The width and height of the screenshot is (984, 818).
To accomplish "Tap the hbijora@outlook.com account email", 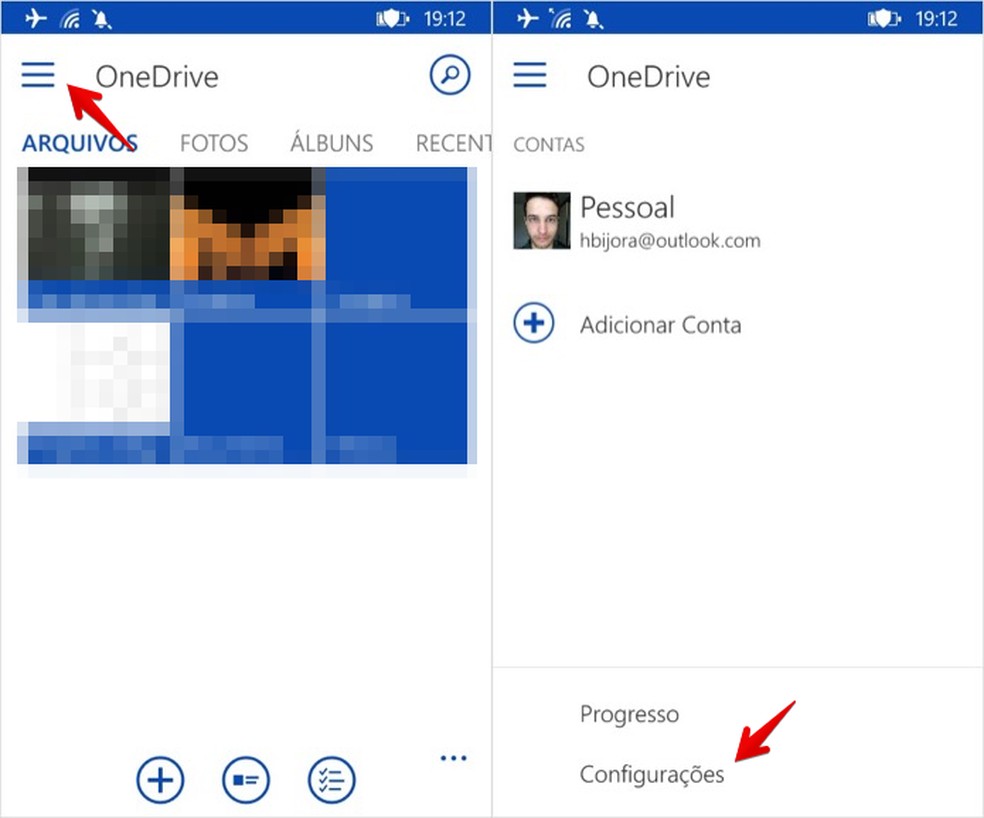I will coord(670,240).
